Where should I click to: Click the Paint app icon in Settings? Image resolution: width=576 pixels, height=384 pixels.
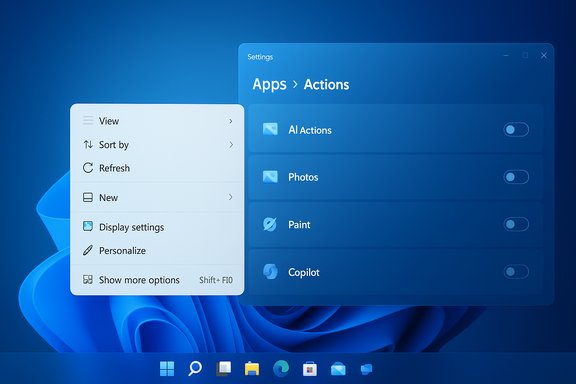(x=270, y=224)
